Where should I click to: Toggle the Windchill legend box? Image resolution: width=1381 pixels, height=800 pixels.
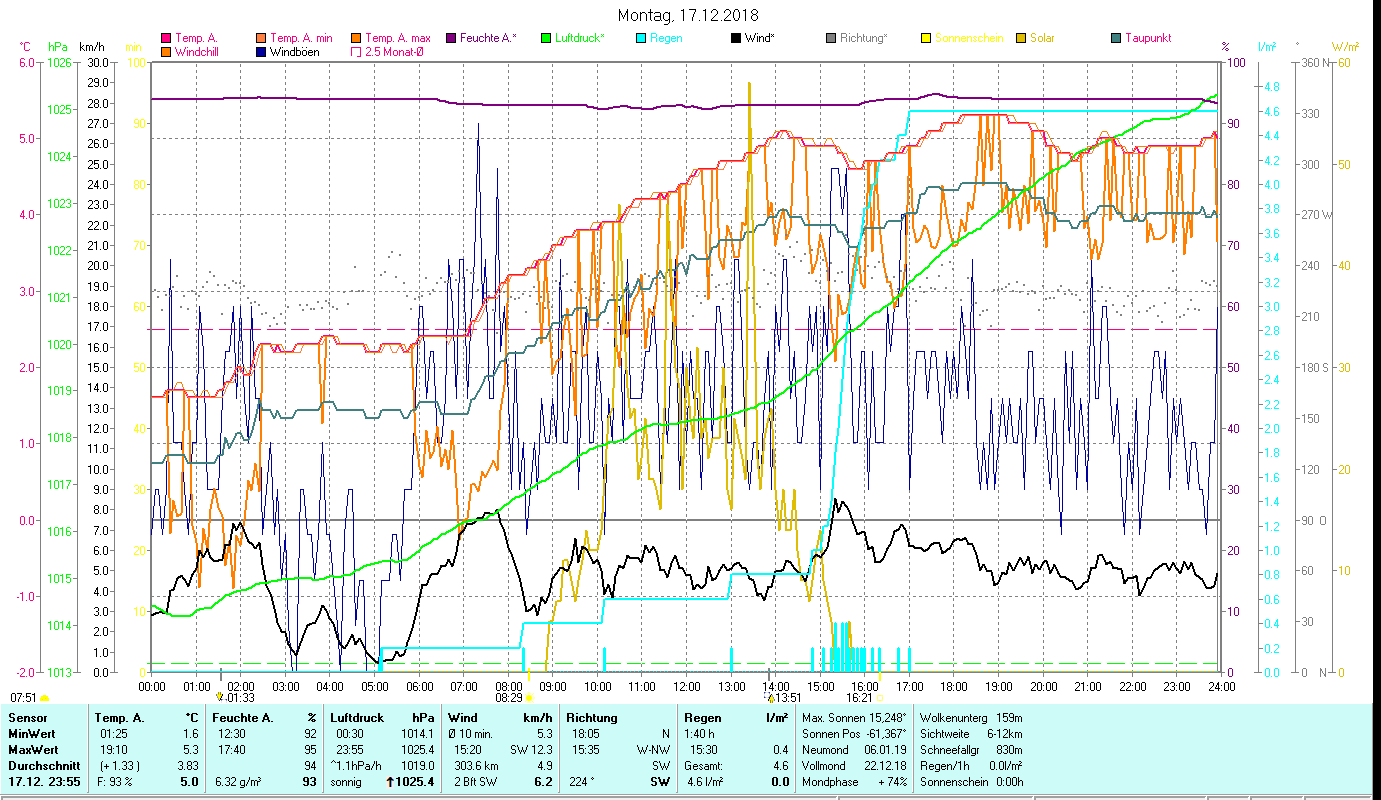166,52
